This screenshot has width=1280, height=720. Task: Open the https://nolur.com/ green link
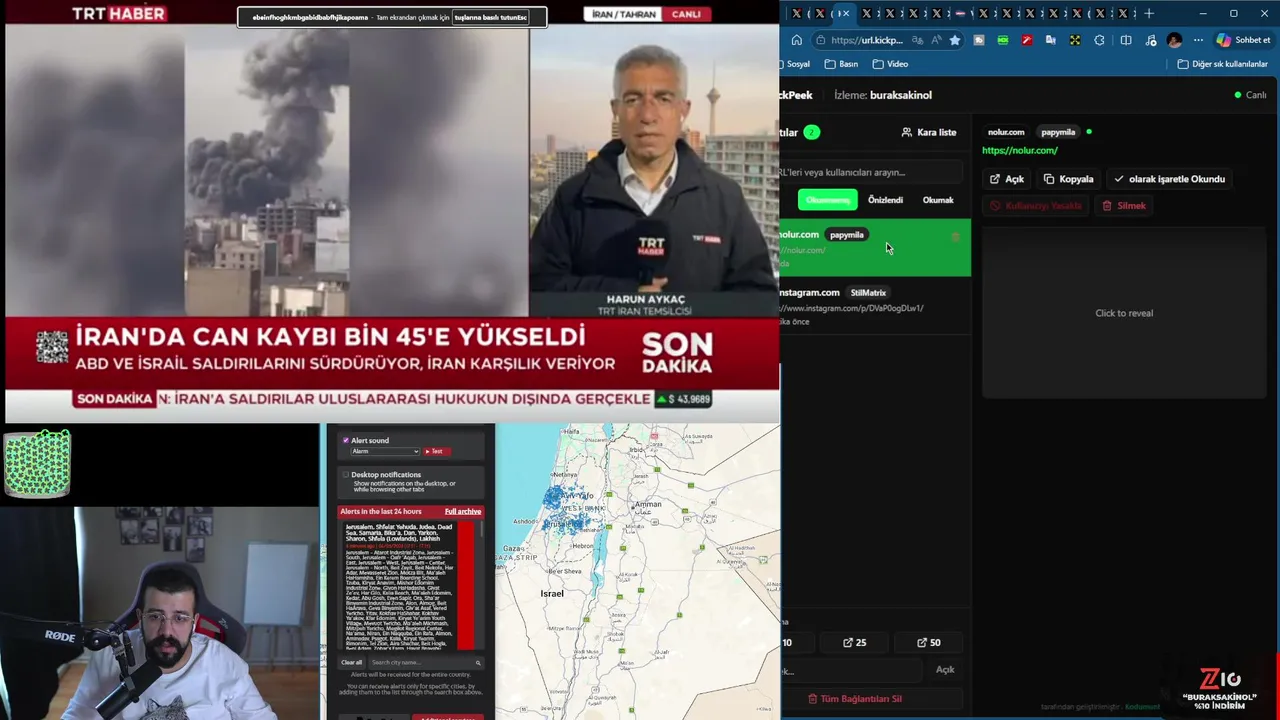click(x=1020, y=150)
